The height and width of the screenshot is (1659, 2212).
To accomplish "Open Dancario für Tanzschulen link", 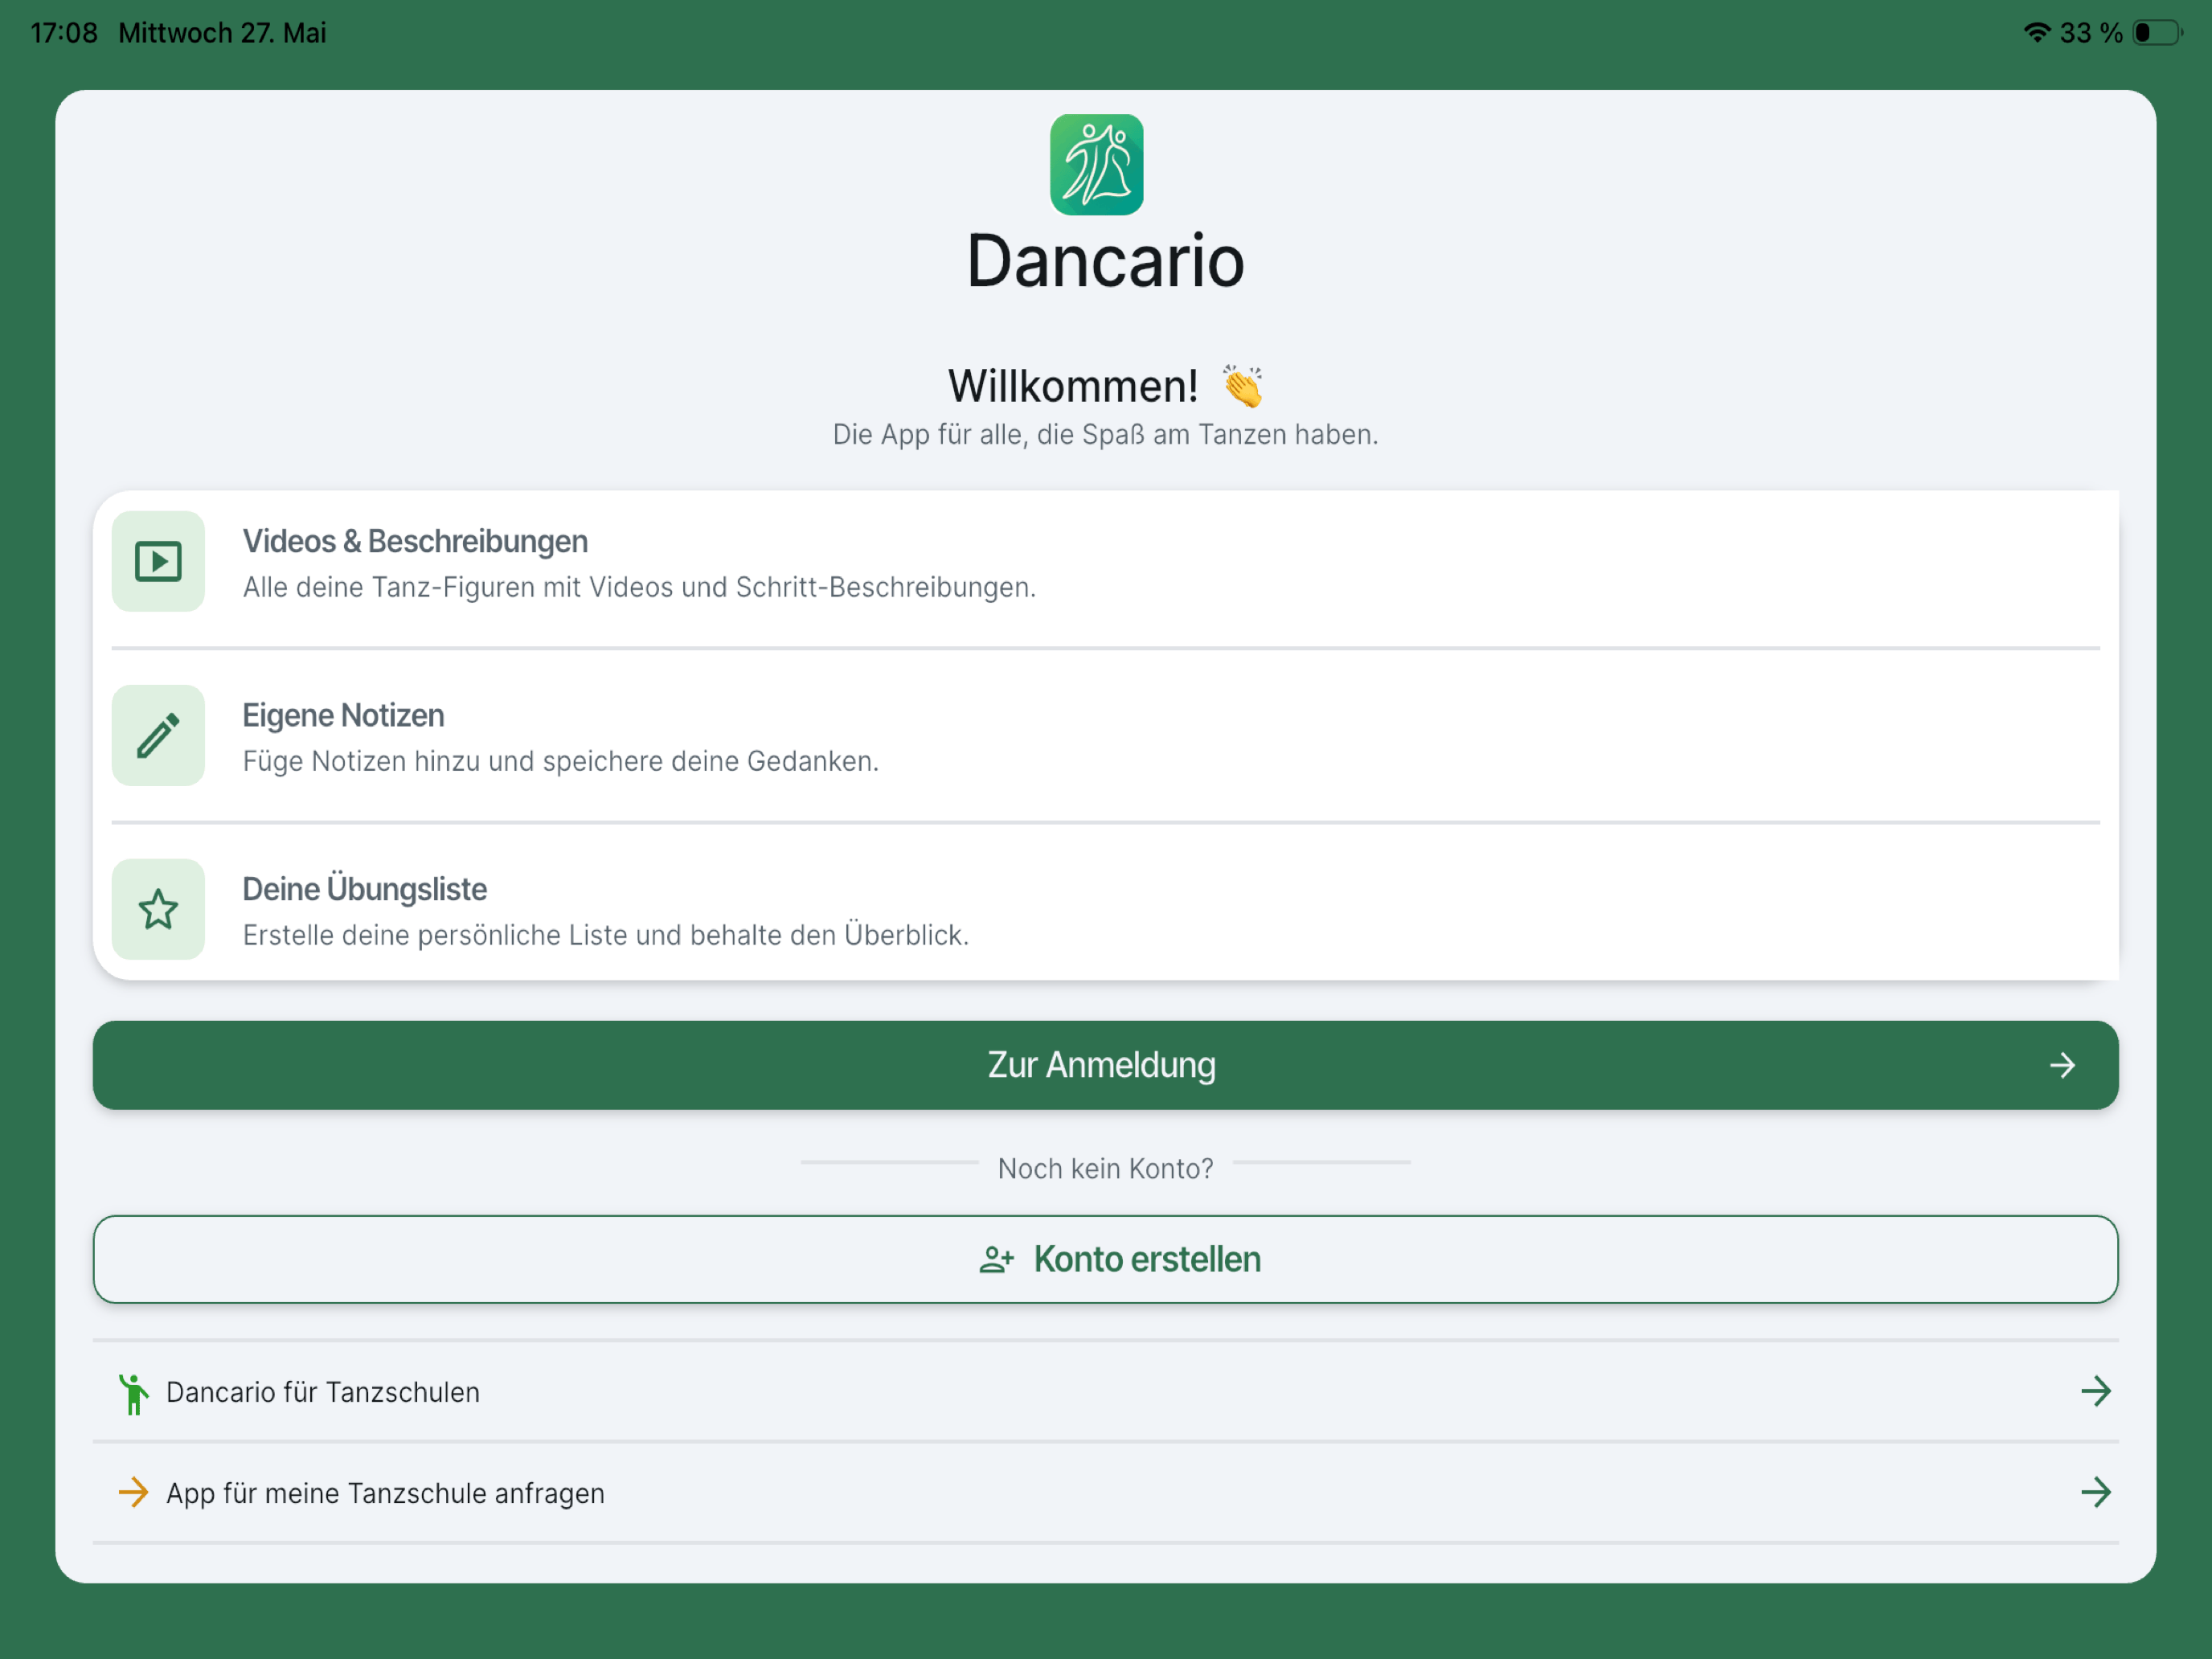I will tap(1106, 1392).
